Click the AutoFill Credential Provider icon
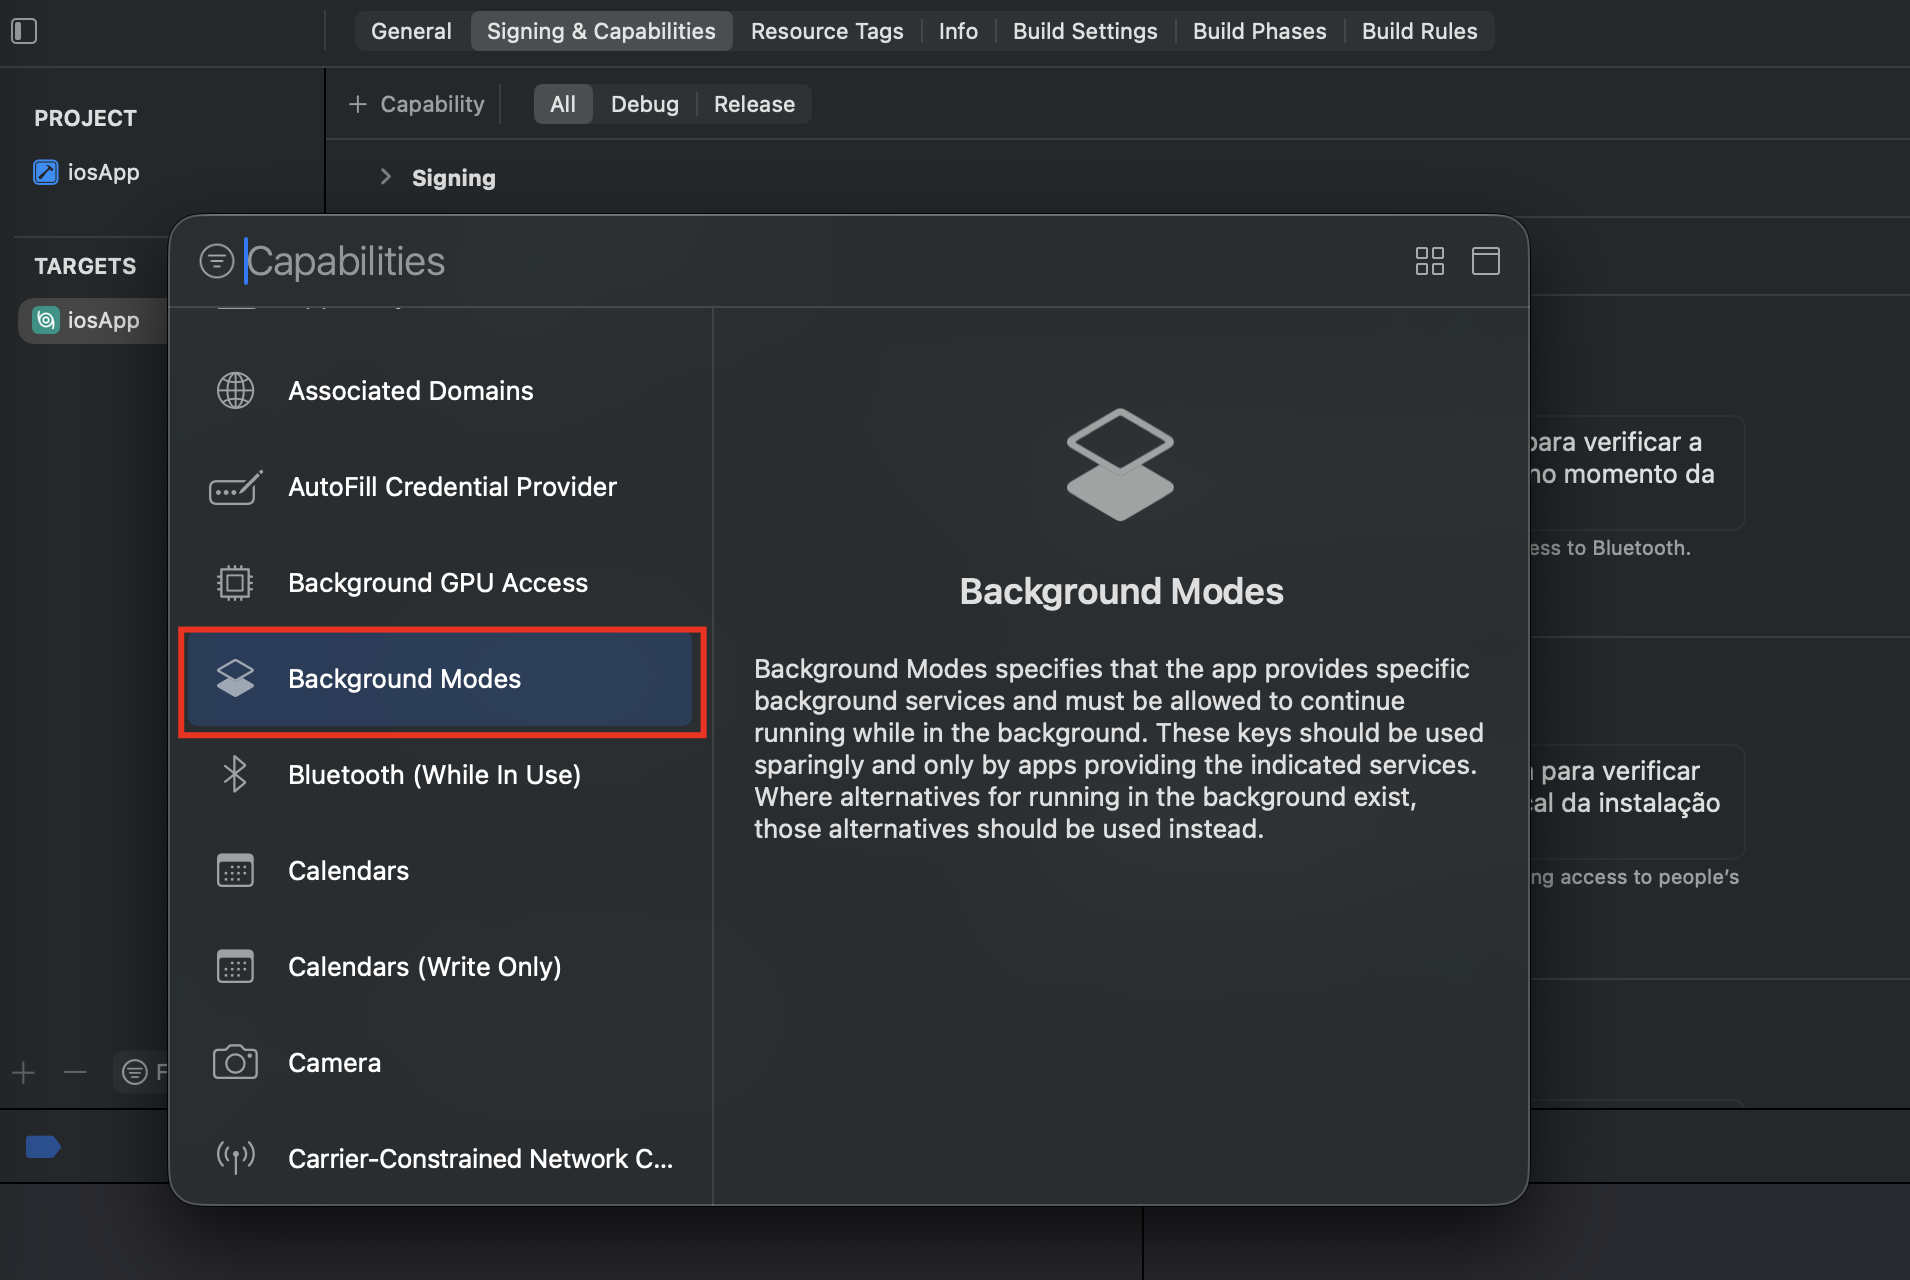 235,487
